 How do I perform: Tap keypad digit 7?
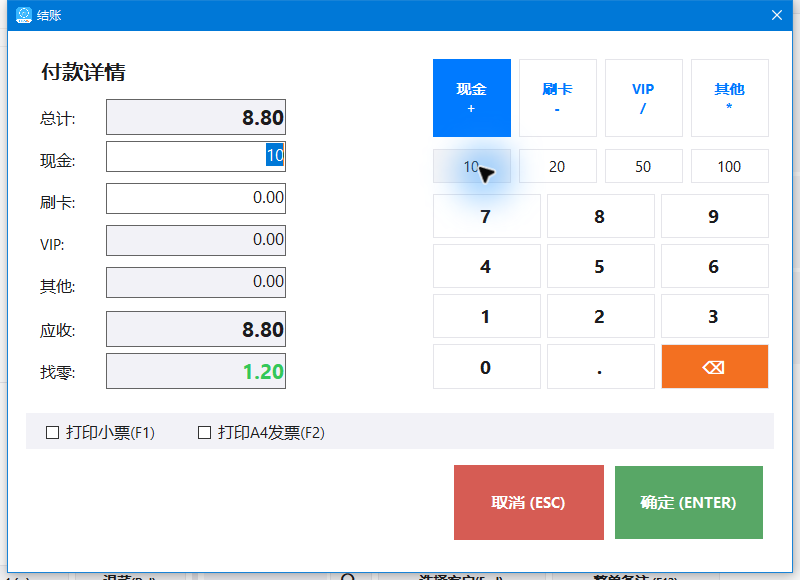[486, 216]
